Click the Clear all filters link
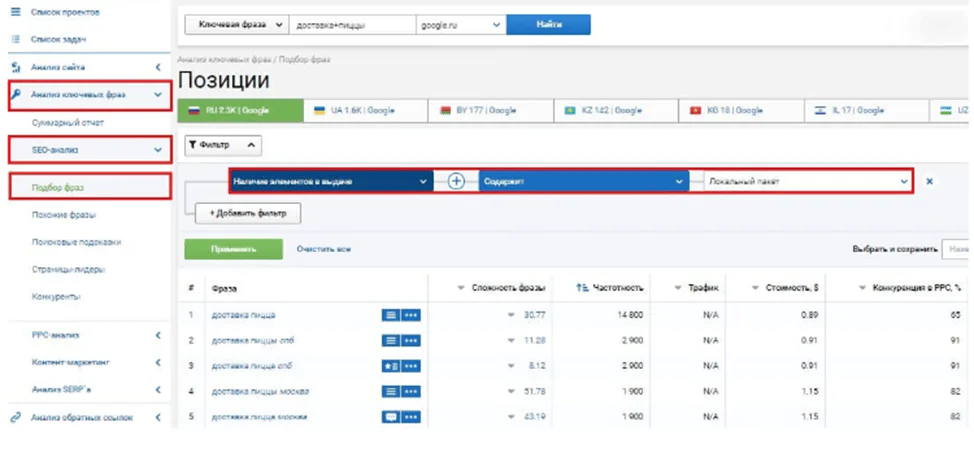This screenshot has width=974, height=453. (324, 249)
